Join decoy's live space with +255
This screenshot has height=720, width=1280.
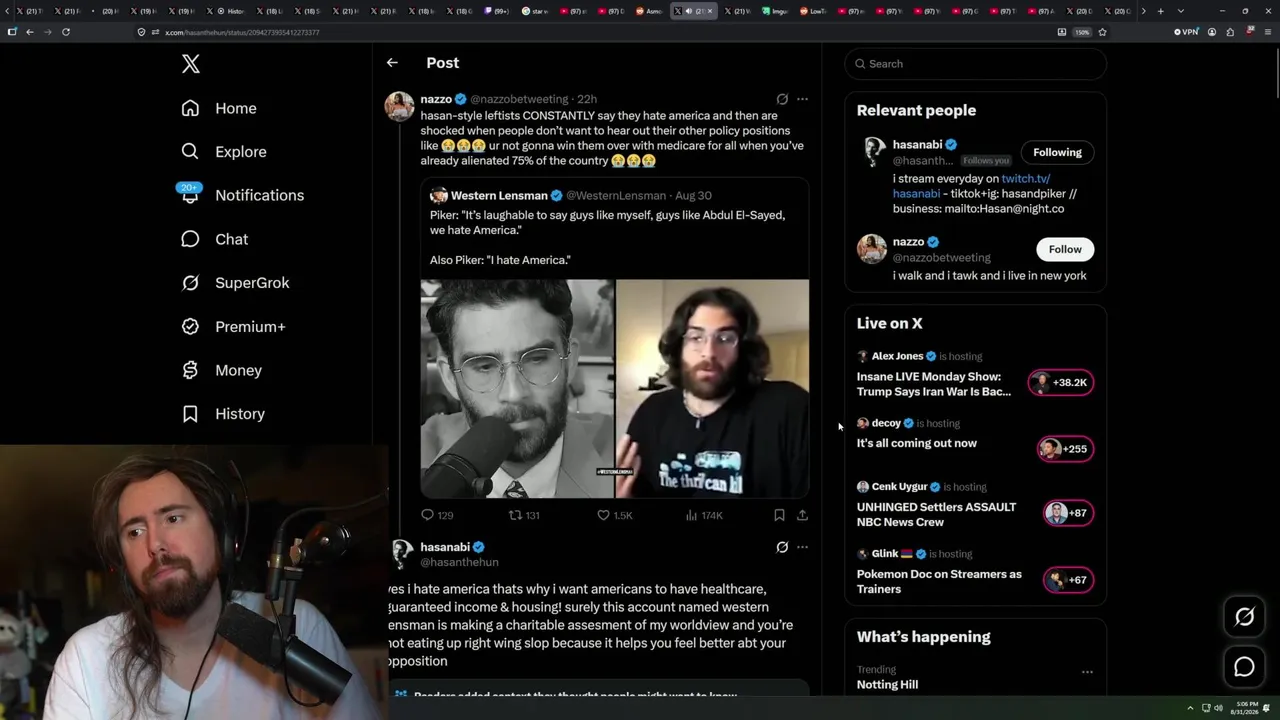1065,449
